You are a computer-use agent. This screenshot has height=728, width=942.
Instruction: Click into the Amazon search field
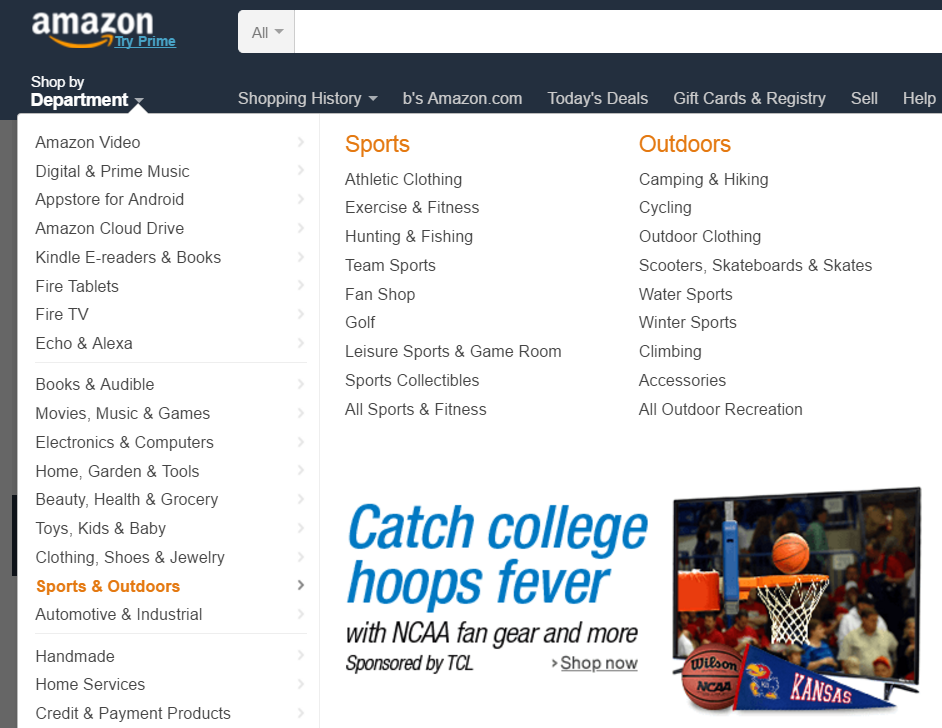click(618, 32)
